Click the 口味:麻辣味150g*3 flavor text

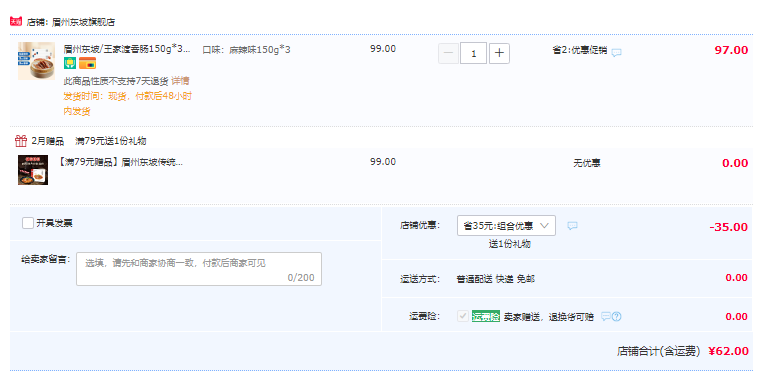[x=246, y=50]
